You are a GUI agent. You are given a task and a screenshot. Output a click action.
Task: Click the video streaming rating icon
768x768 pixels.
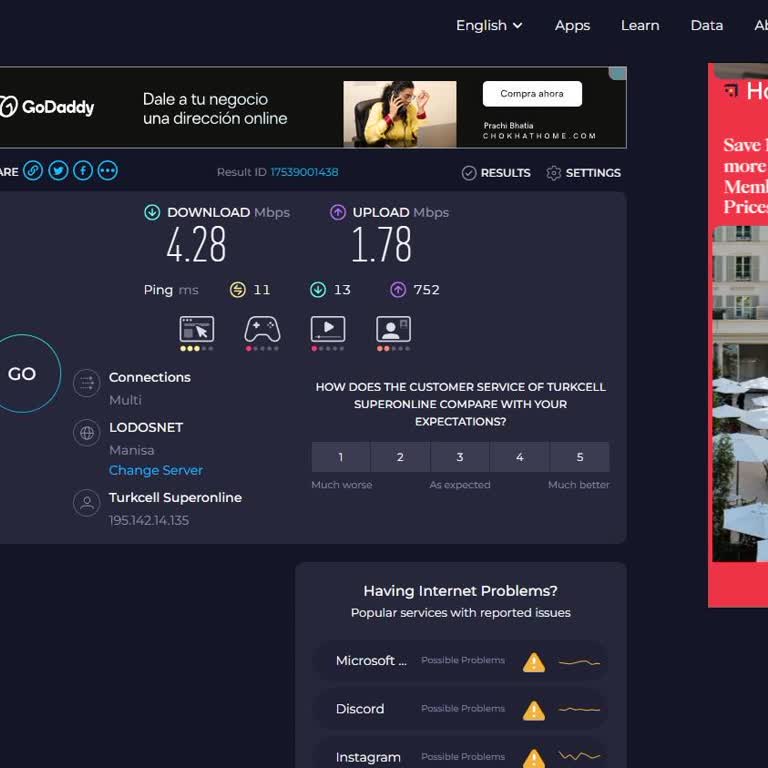[328, 329]
